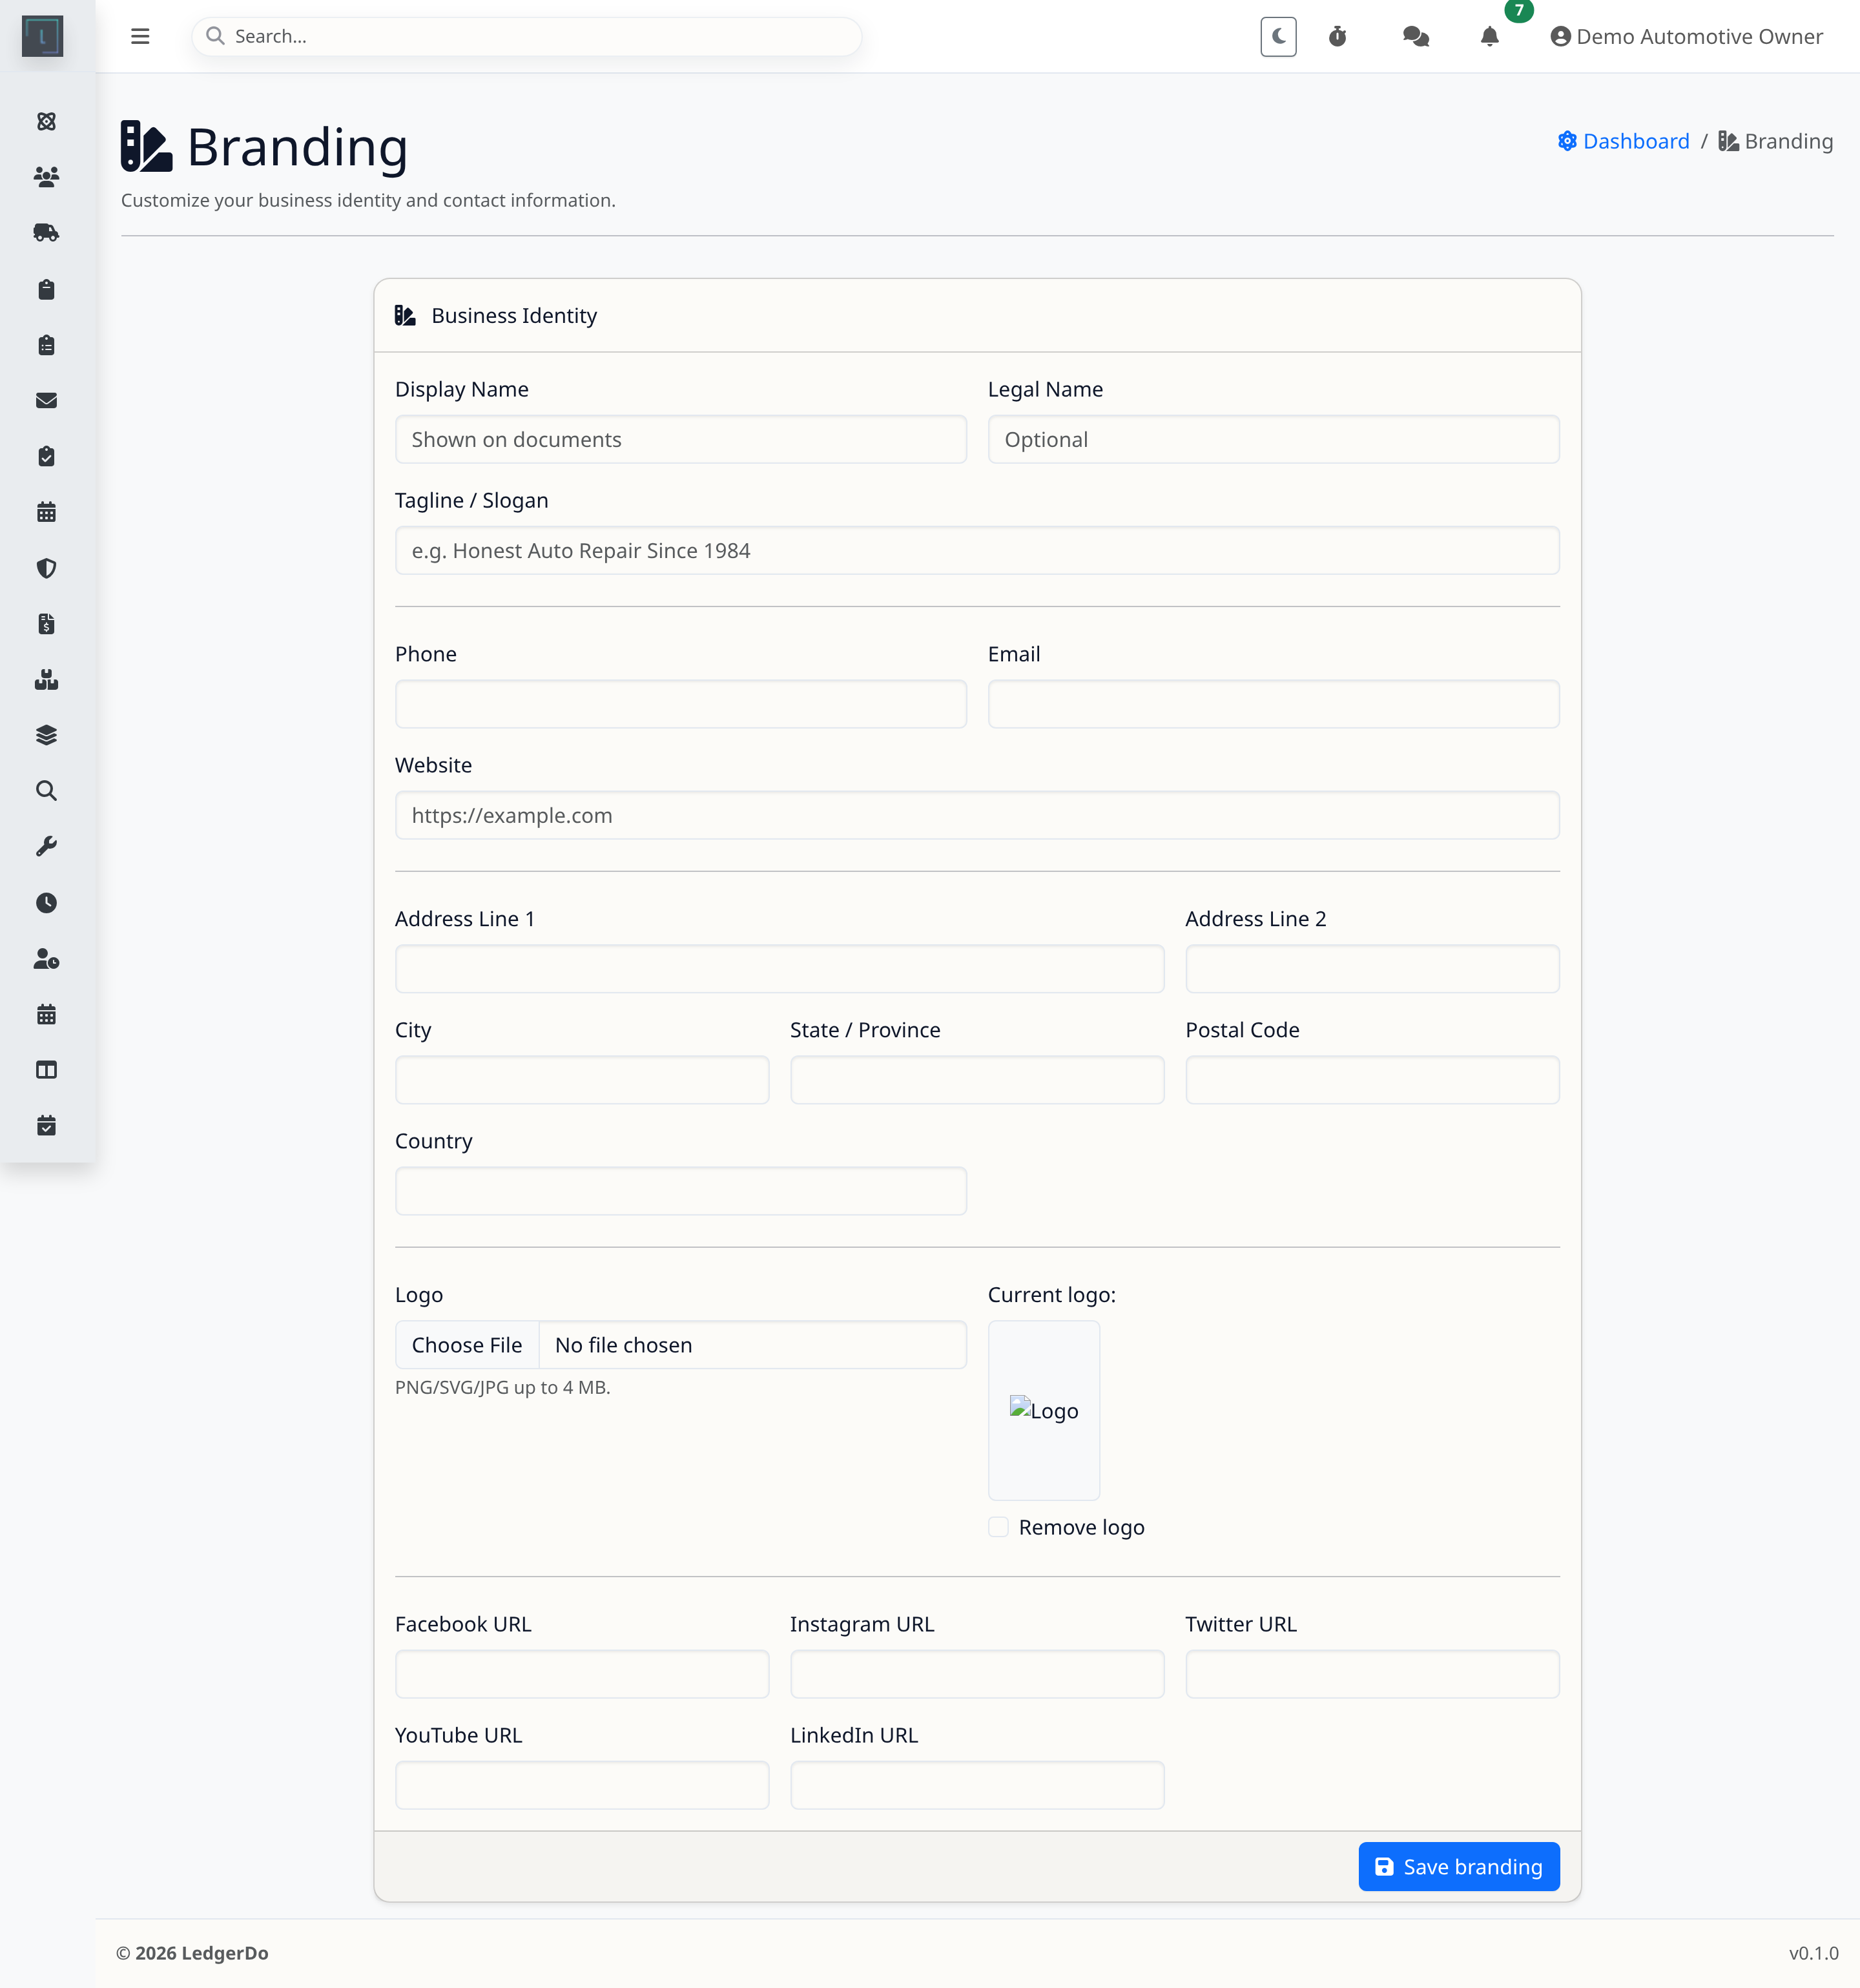Click the Postal Code field
The image size is (1860, 1988).
point(1372,1081)
